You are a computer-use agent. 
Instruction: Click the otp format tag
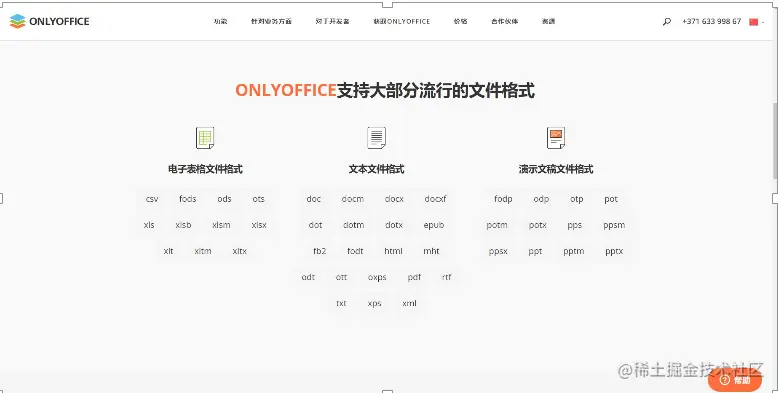tap(577, 199)
